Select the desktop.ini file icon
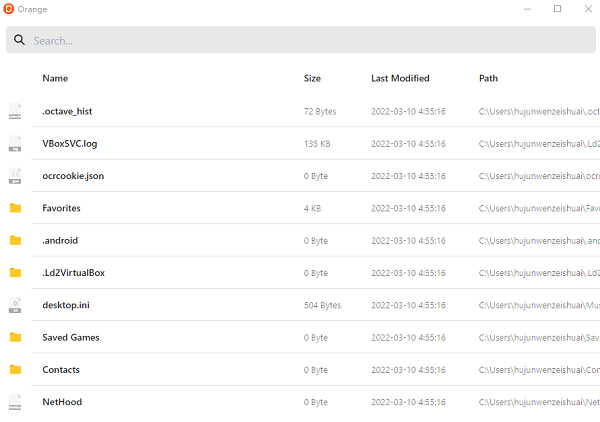600x422 pixels. 15,305
